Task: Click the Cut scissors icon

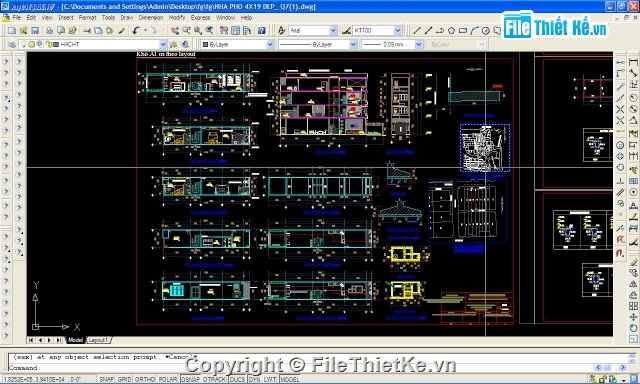Action: pyautogui.click(x=87, y=31)
